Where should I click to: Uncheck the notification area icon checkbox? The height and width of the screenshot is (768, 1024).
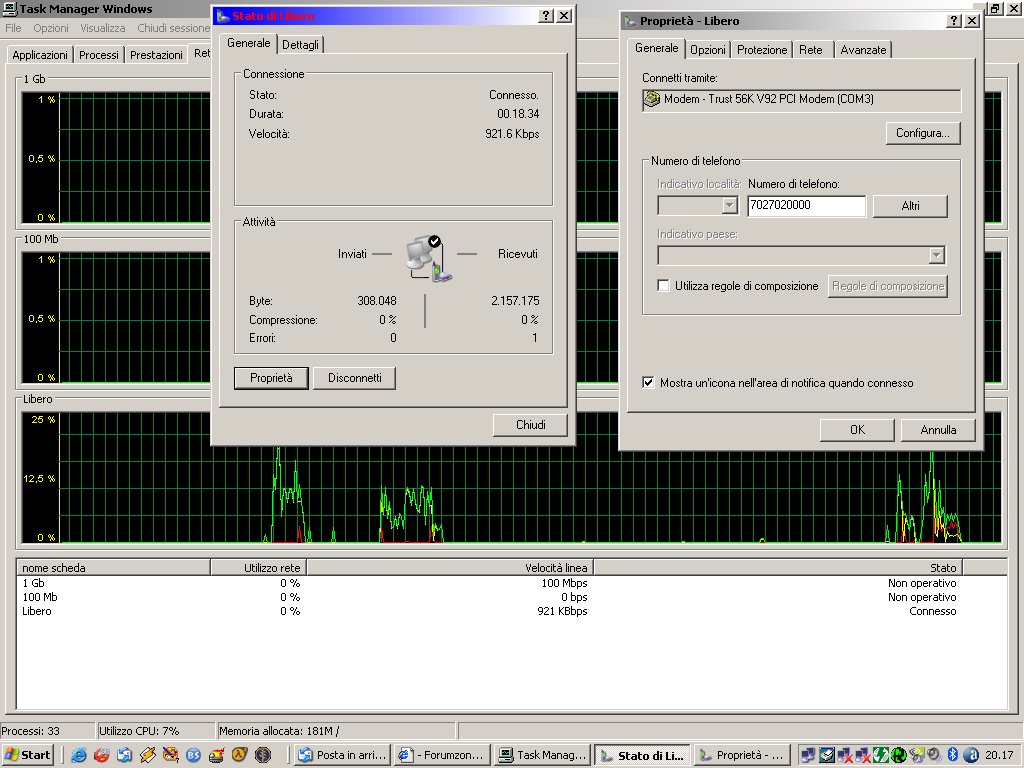(649, 383)
